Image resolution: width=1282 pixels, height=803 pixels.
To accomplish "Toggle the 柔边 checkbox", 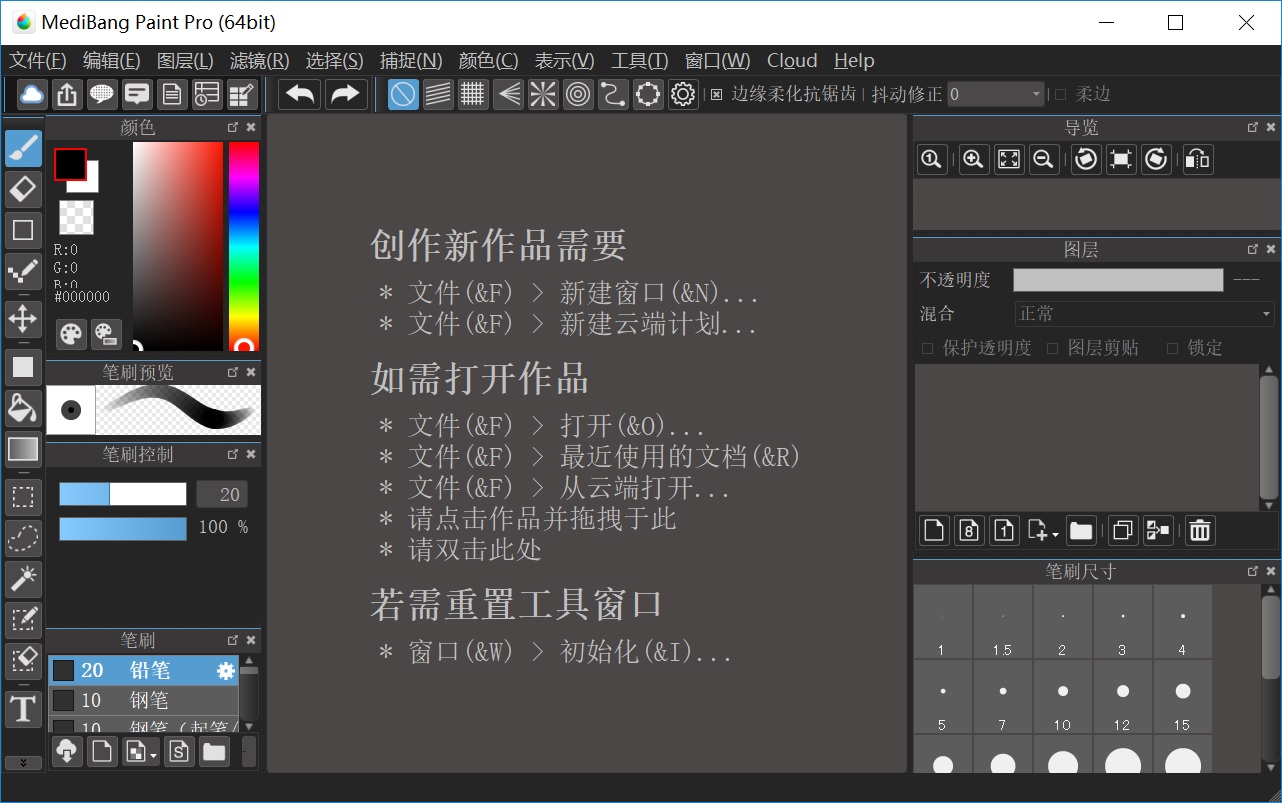I will pyautogui.click(x=1061, y=95).
